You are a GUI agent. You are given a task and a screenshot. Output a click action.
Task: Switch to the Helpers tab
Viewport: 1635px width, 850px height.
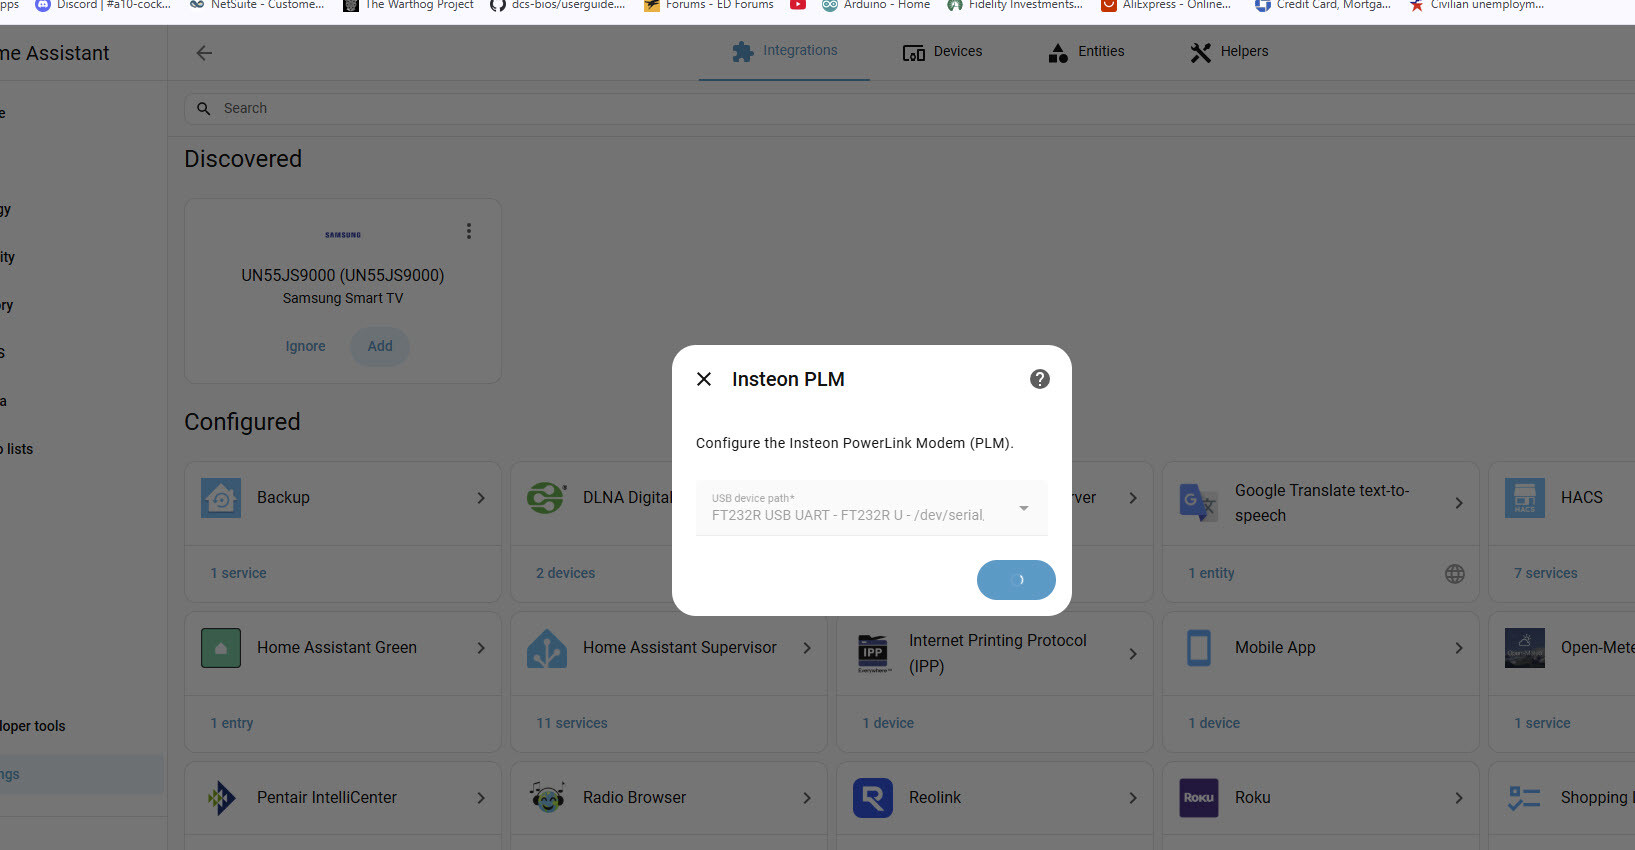pos(1229,51)
